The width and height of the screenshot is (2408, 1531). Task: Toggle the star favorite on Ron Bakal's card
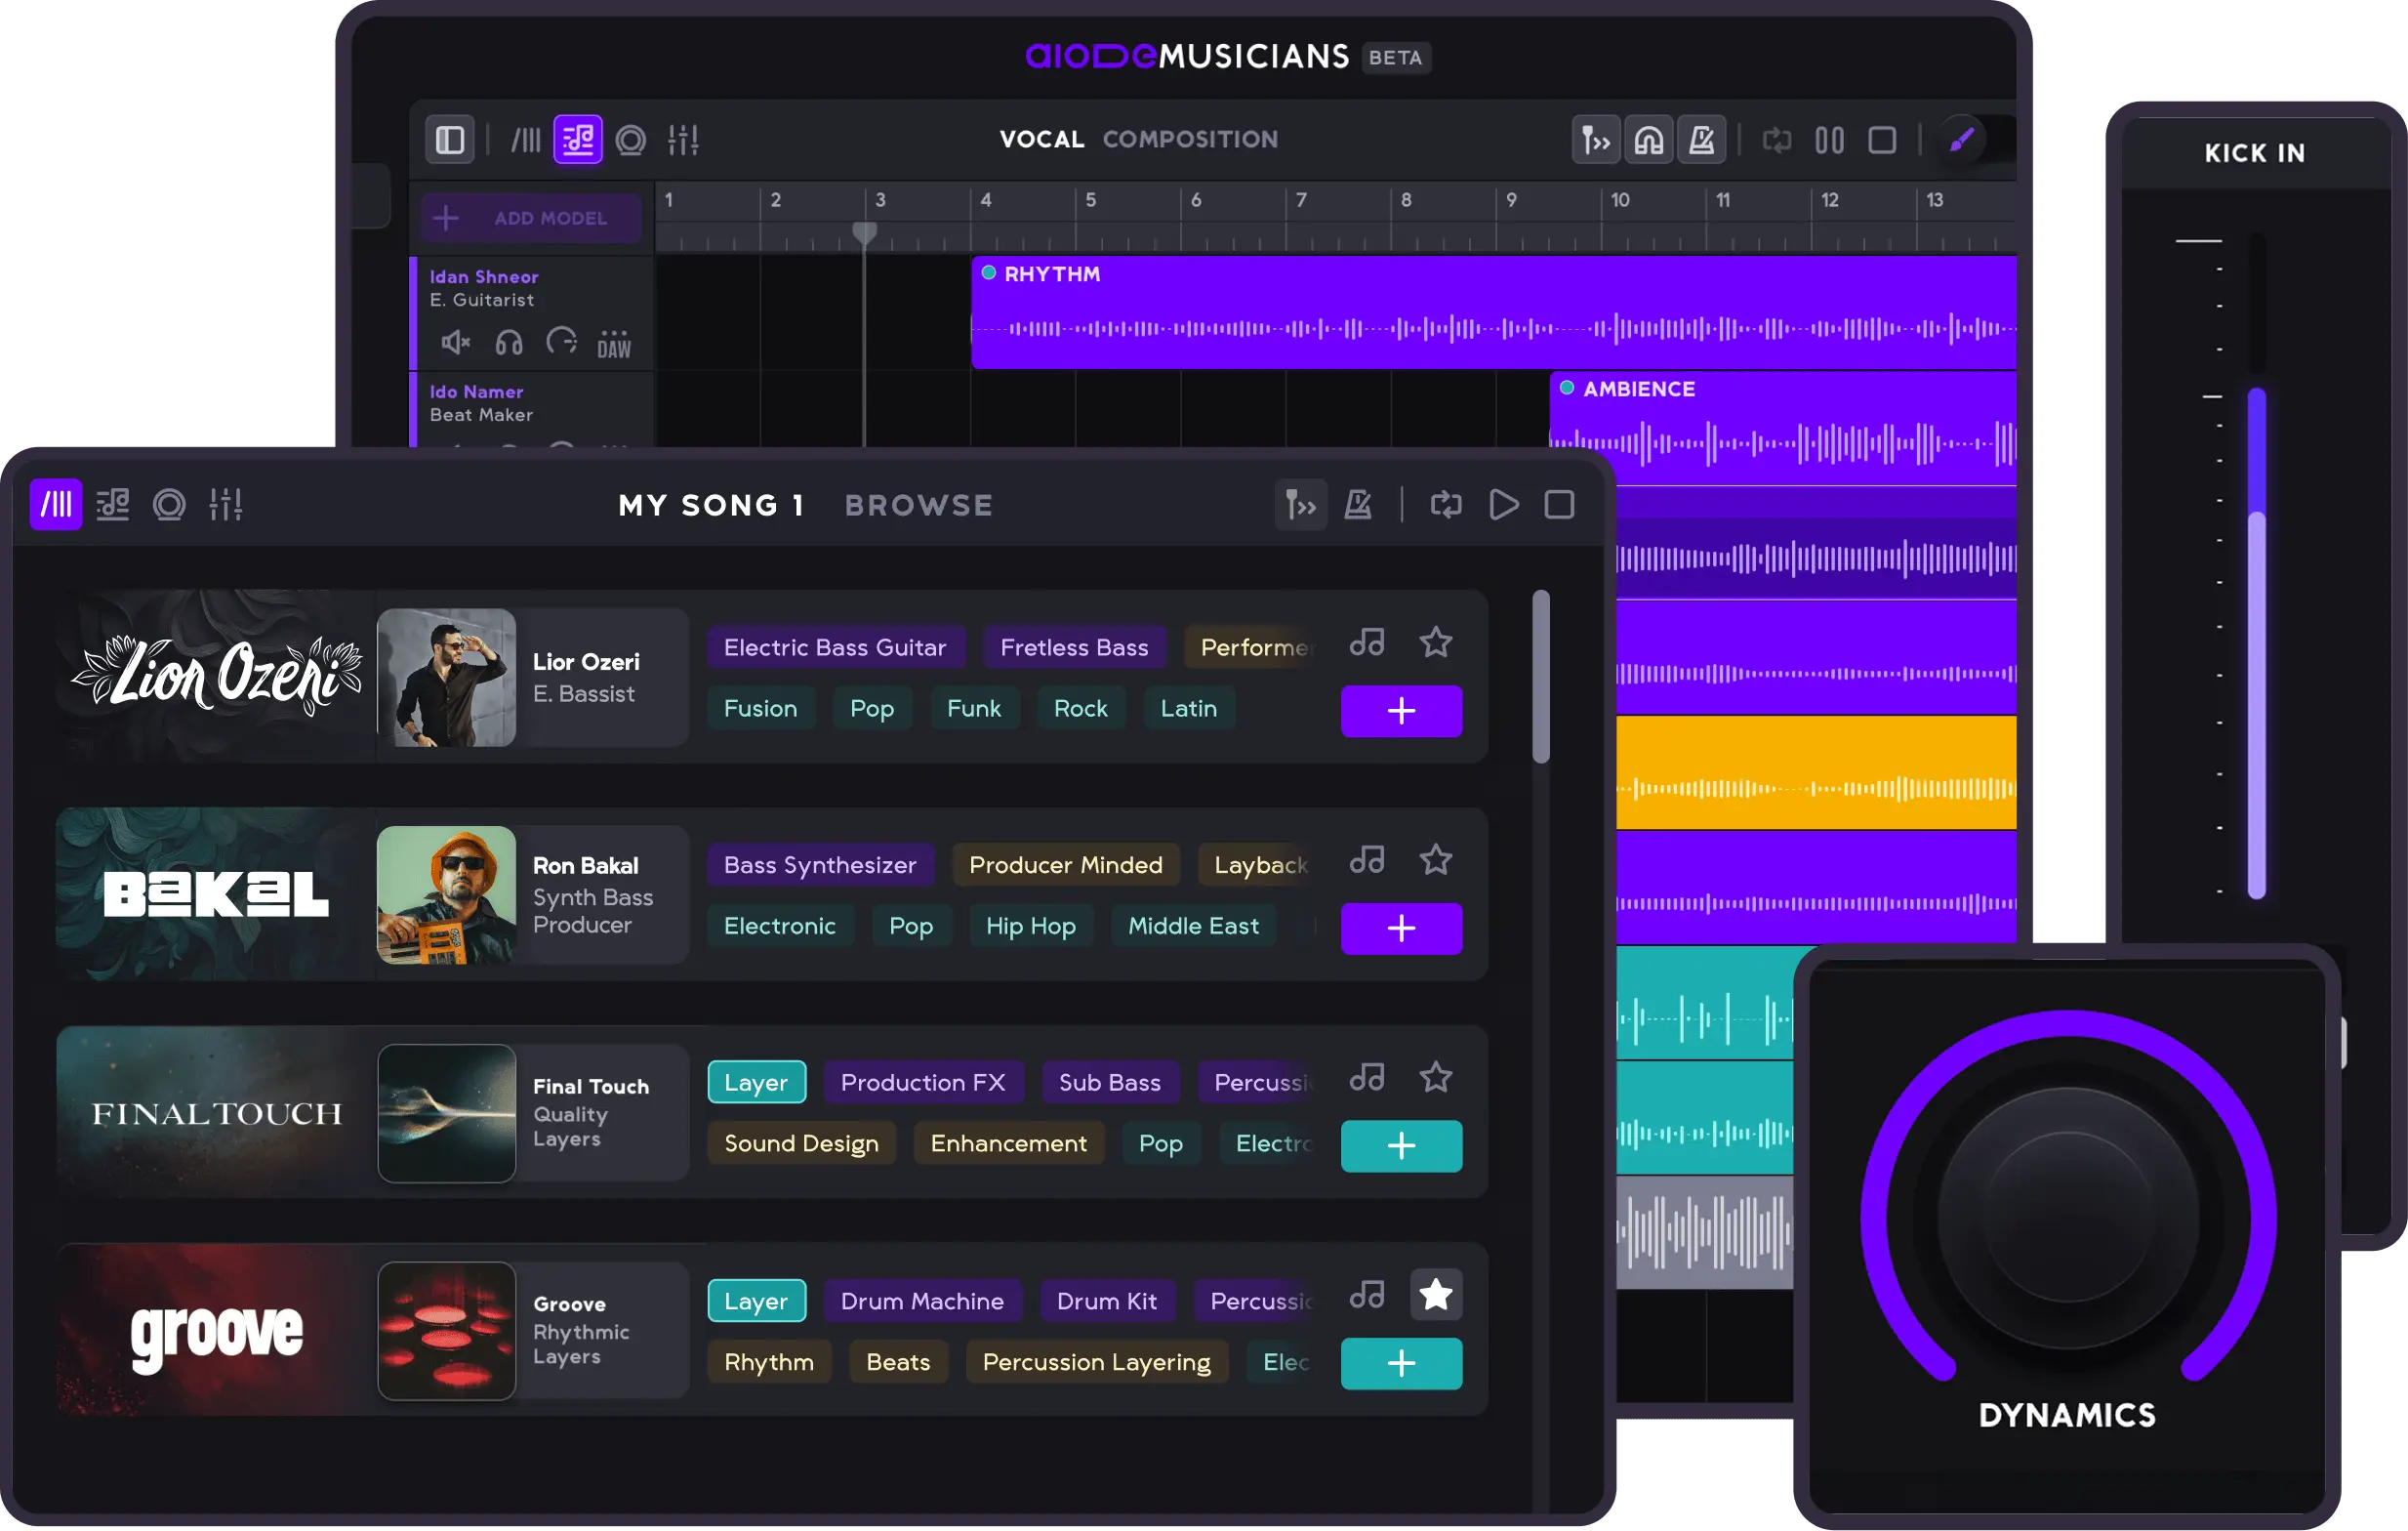click(1436, 858)
